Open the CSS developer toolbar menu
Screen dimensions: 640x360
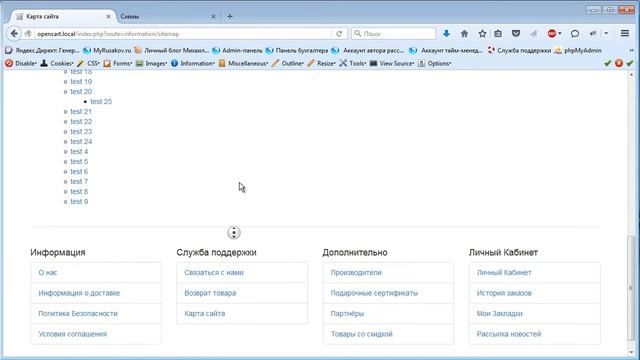click(88, 63)
